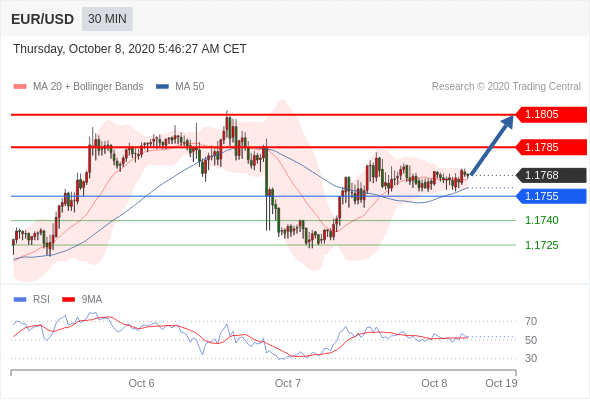Click the Oct 6 date axis label

coord(141,383)
